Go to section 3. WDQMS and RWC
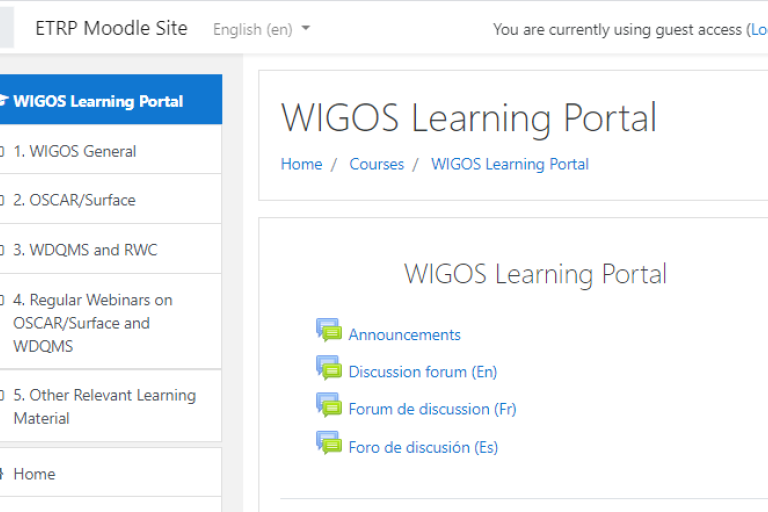Image resolution: width=768 pixels, height=512 pixels. (85, 250)
